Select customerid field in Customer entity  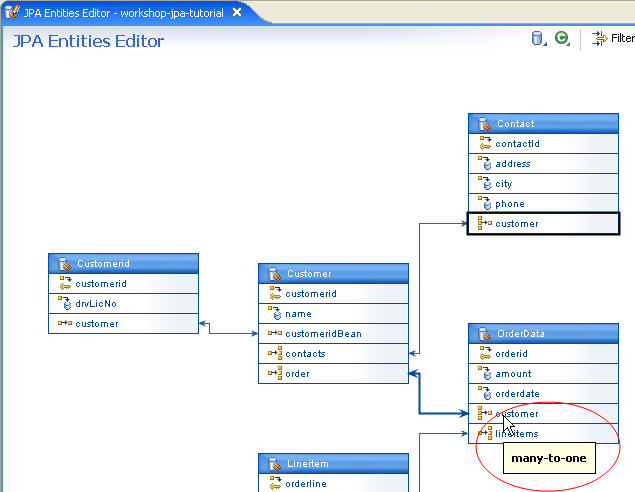[333, 294]
